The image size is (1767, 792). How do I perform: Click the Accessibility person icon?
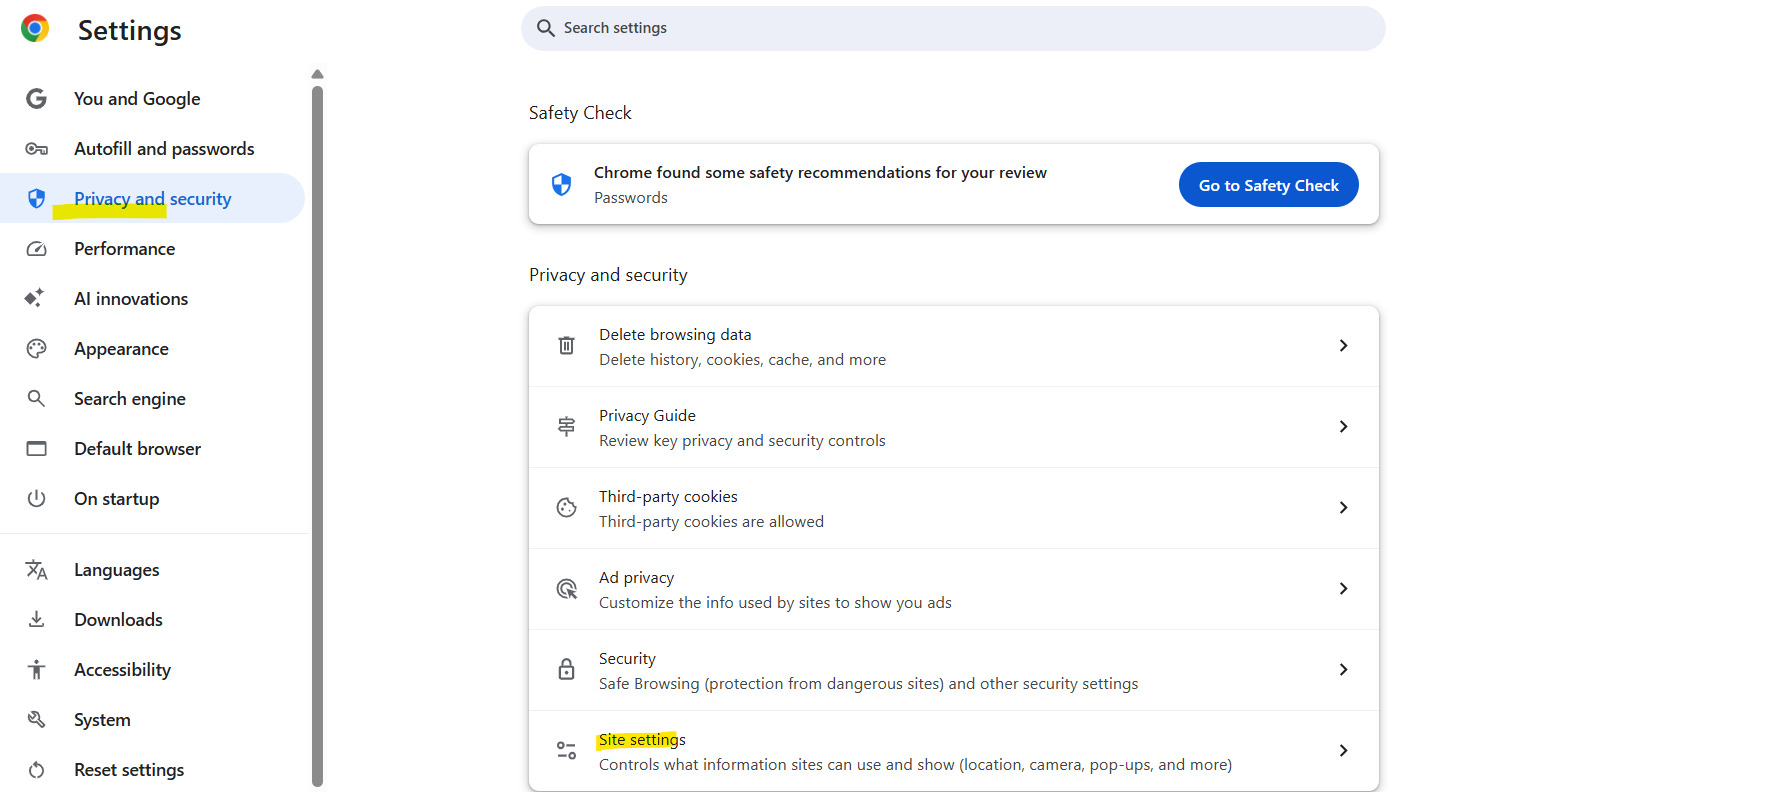[x=36, y=669]
